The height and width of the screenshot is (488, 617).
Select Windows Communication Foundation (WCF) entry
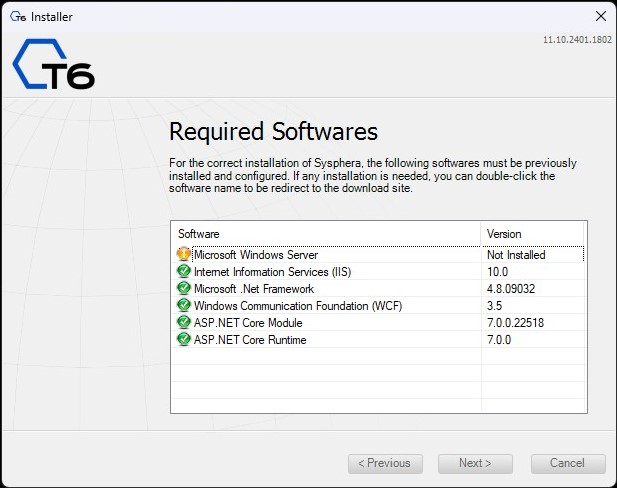(x=378, y=305)
